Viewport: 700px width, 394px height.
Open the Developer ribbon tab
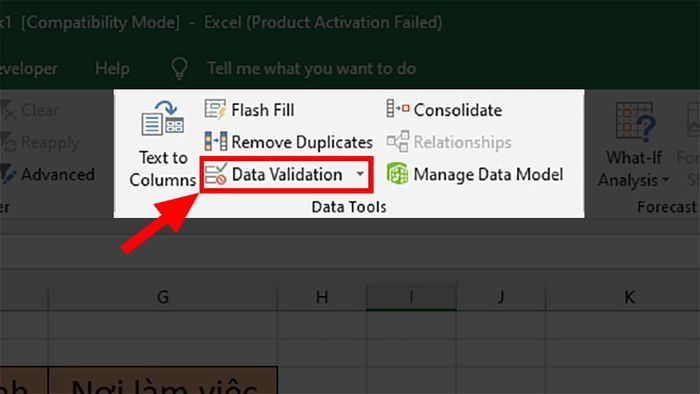[29, 69]
